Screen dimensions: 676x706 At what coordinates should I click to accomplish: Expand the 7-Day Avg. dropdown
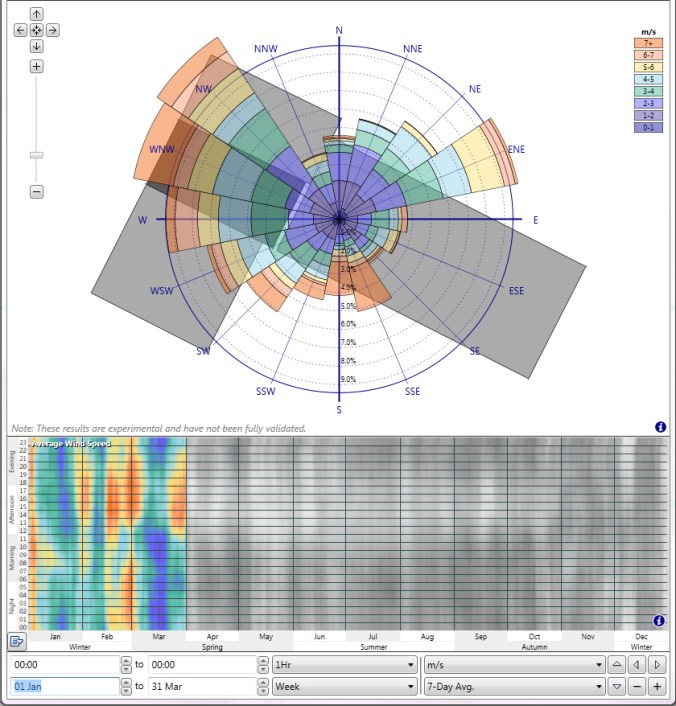click(513, 687)
